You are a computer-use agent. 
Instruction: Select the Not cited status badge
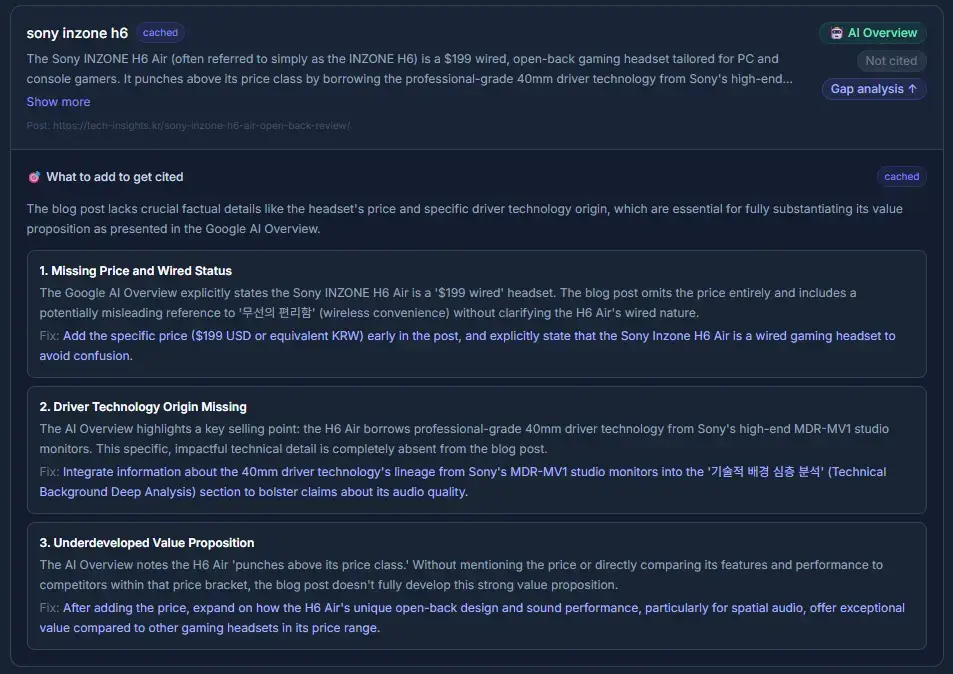coord(891,61)
